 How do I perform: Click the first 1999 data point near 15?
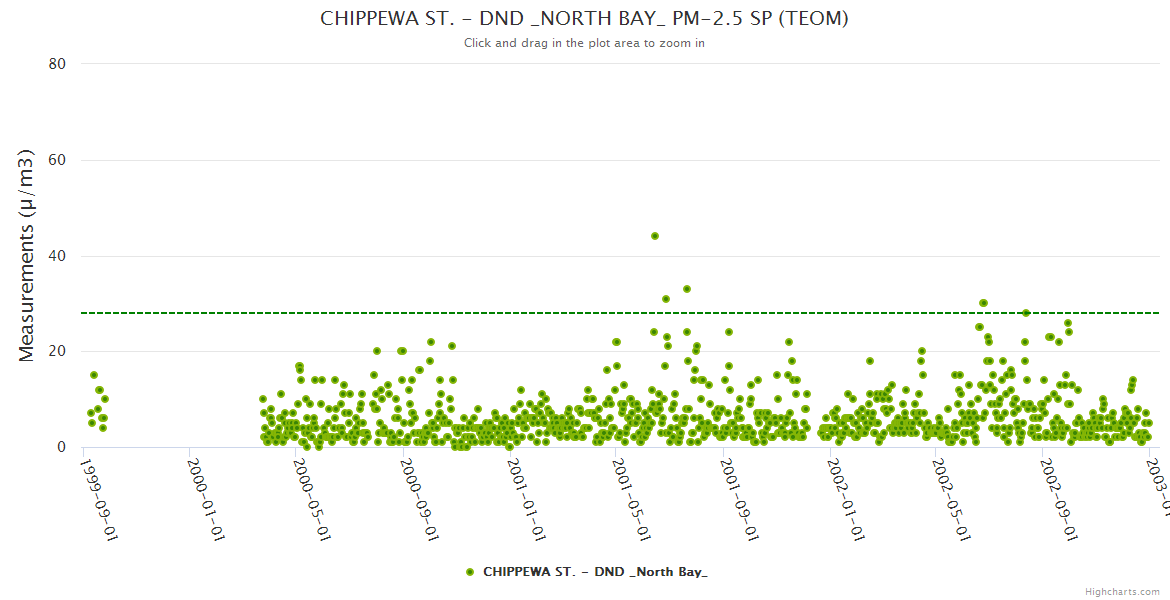pyautogui.click(x=94, y=375)
